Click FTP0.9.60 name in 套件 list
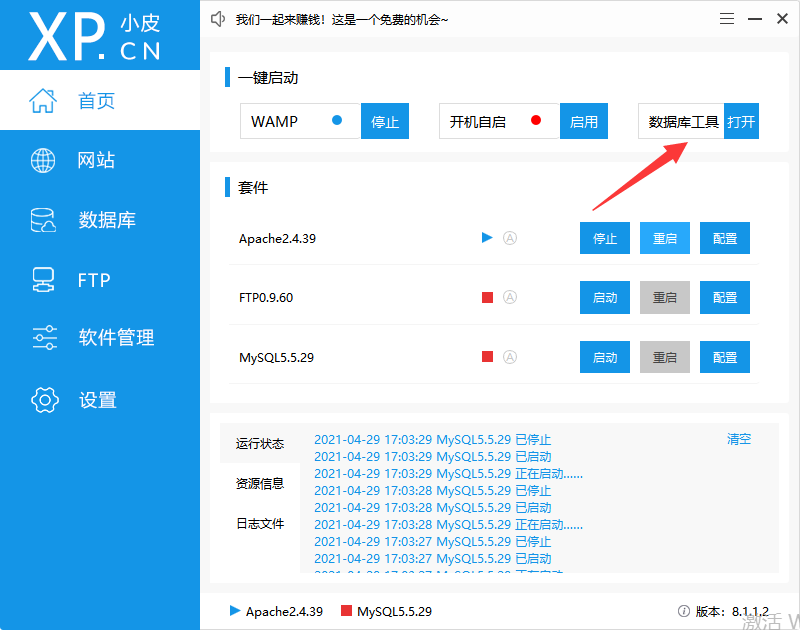 tap(266, 297)
